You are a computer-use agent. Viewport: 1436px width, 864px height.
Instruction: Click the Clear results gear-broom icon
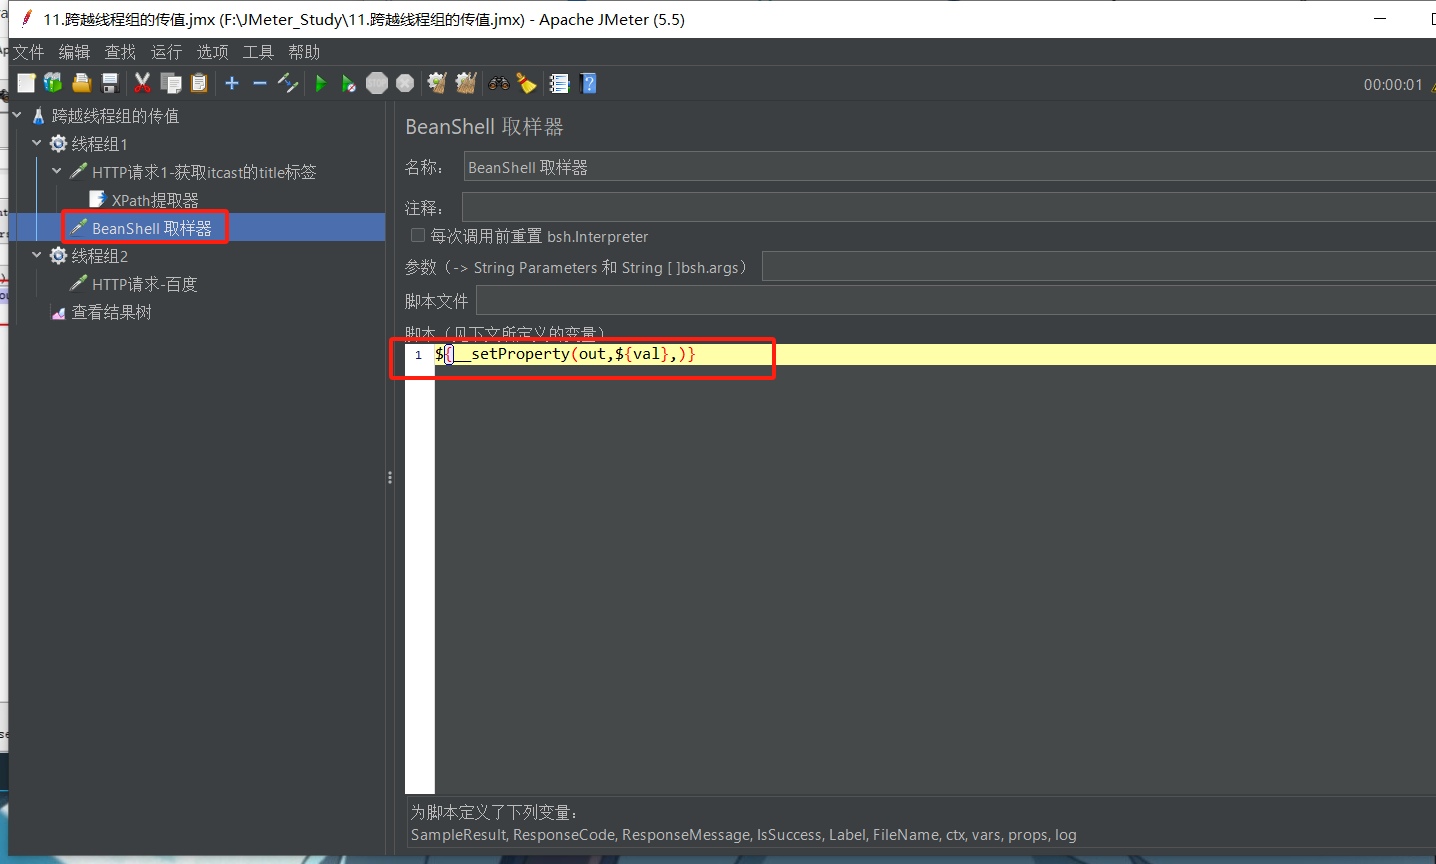pyautogui.click(x=437, y=83)
